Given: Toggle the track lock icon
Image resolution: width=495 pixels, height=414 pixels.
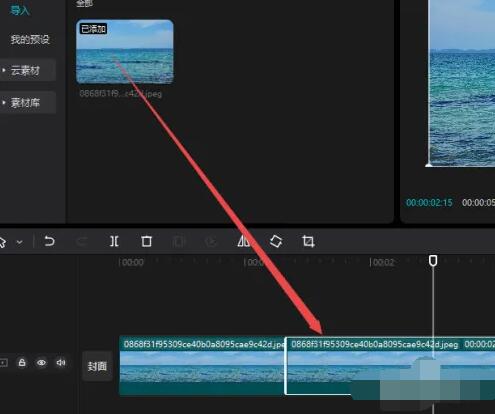Looking at the screenshot, I should (22, 362).
